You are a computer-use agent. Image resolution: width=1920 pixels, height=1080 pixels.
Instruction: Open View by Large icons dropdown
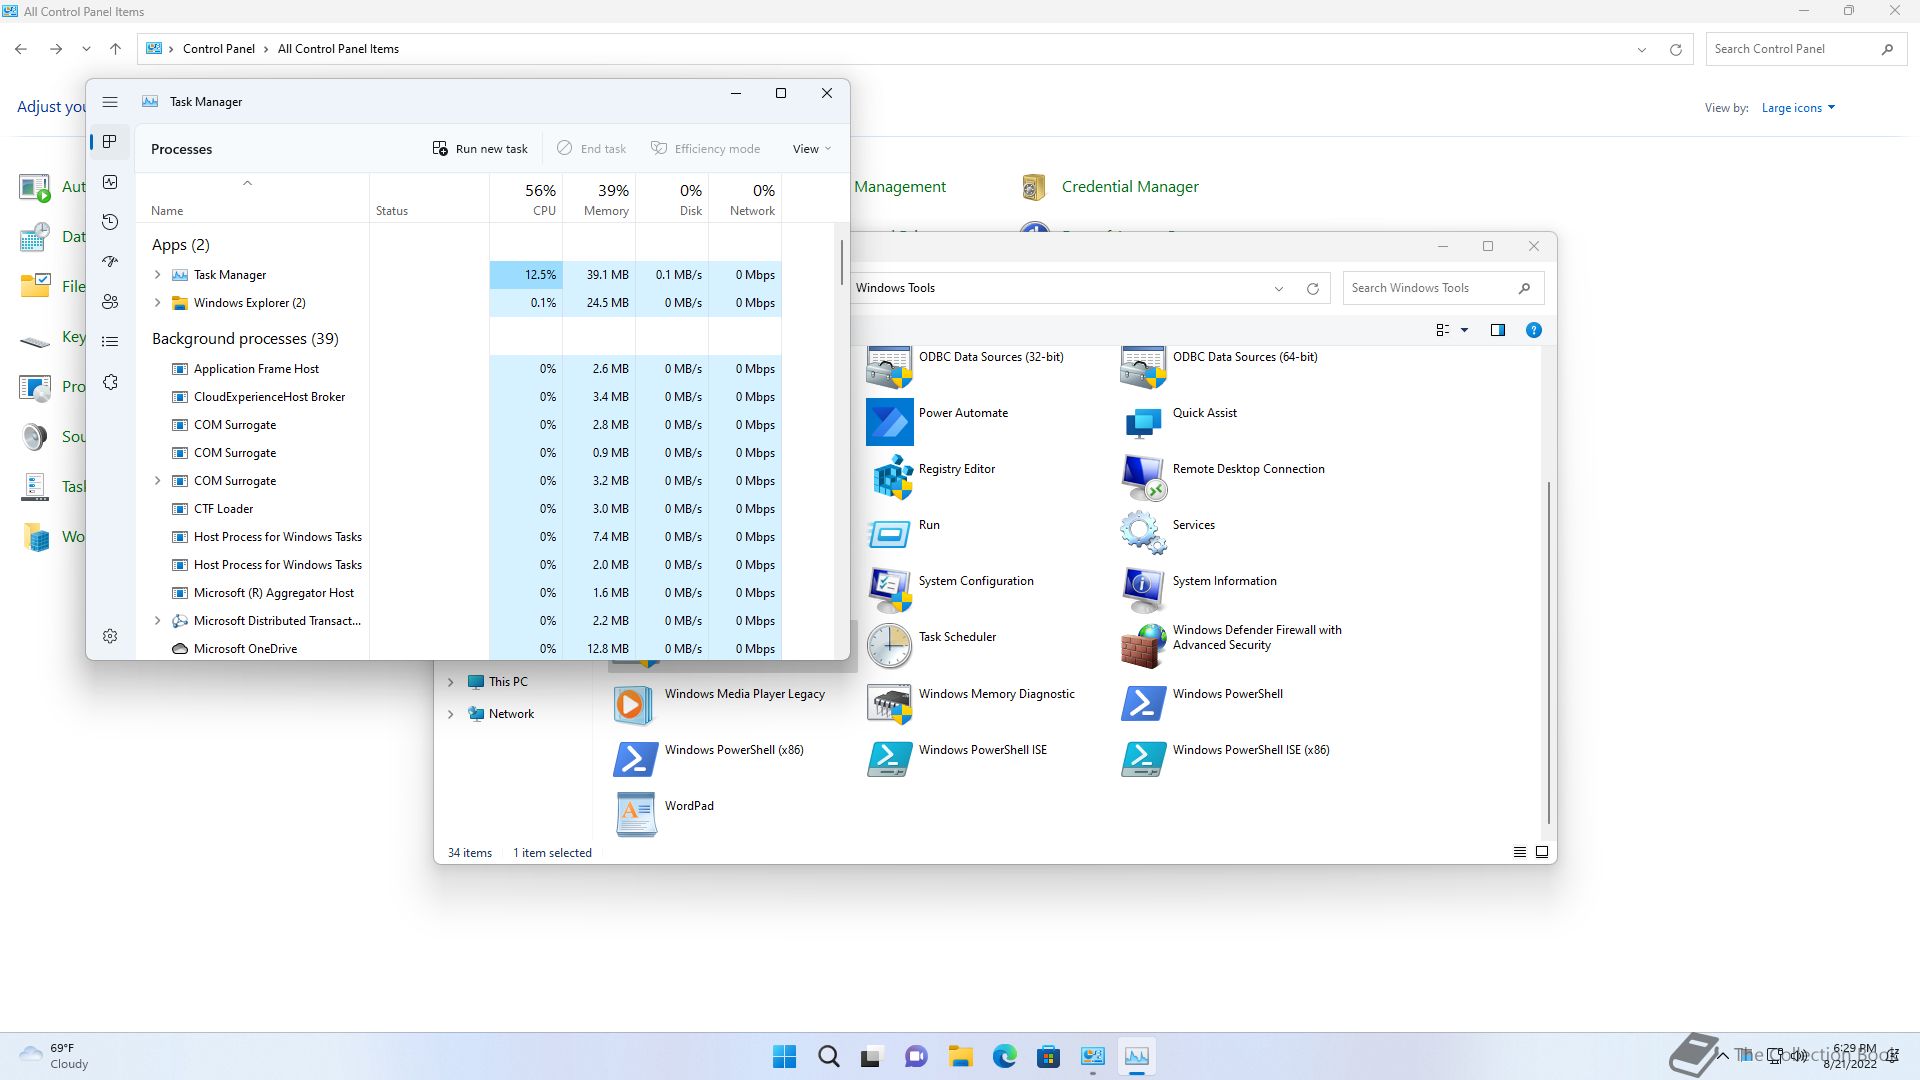pyautogui.click(x=1797, y=108)
